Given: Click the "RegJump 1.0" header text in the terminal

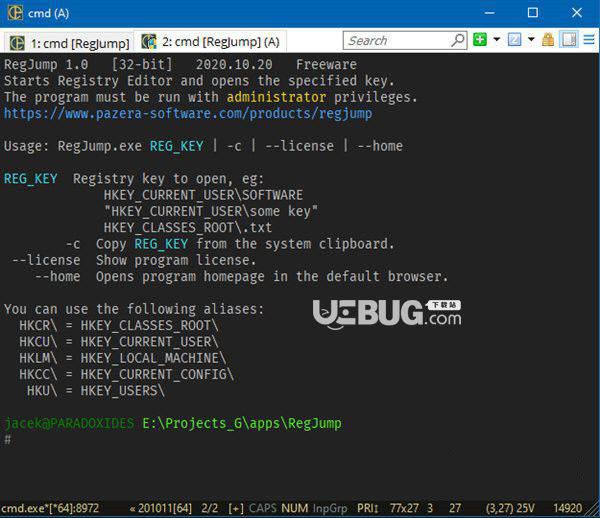Looking at the screenshot, I should 46,64.
